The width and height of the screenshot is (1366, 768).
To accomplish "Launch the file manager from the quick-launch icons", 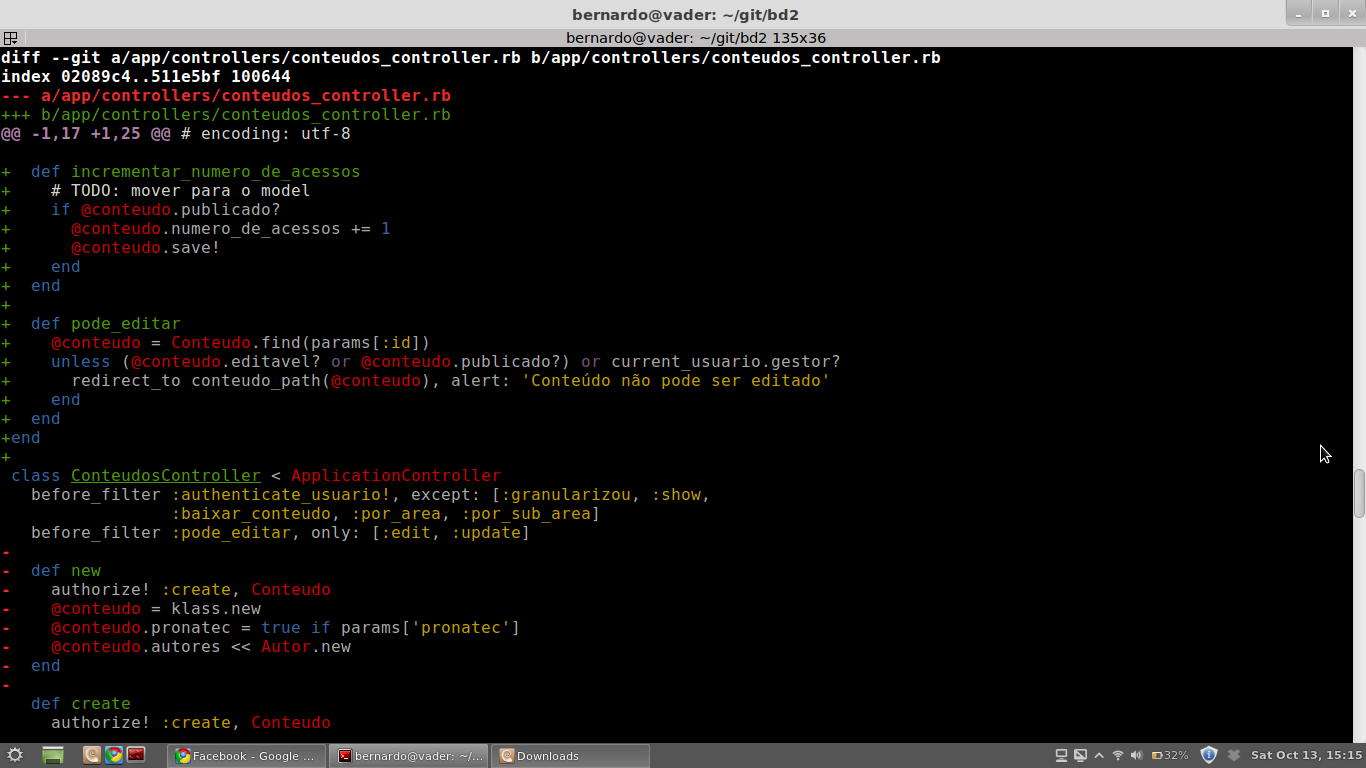I will coord(92,755).
